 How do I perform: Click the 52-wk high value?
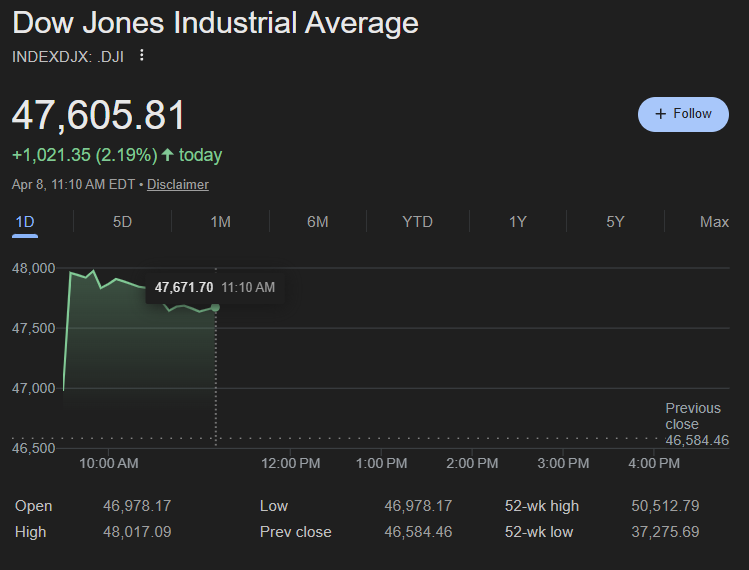click(664, 506)
